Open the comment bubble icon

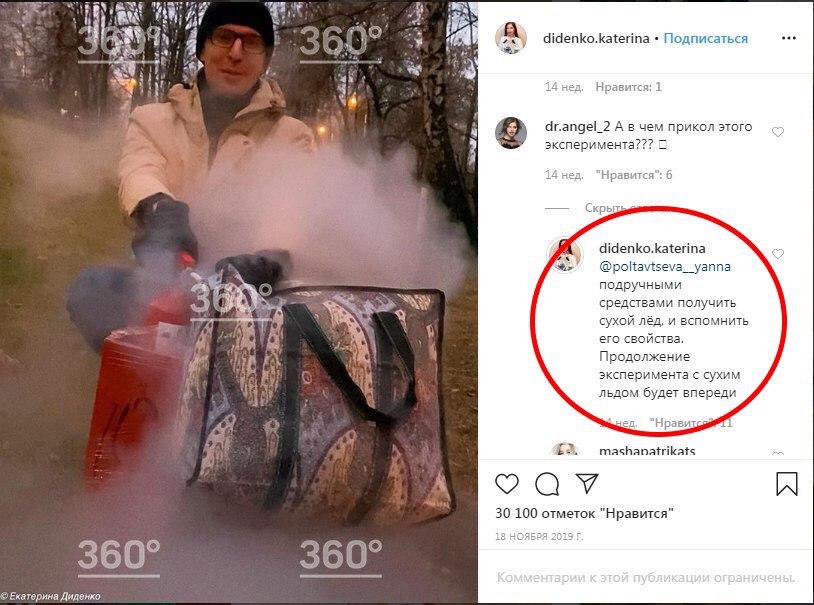547,484
